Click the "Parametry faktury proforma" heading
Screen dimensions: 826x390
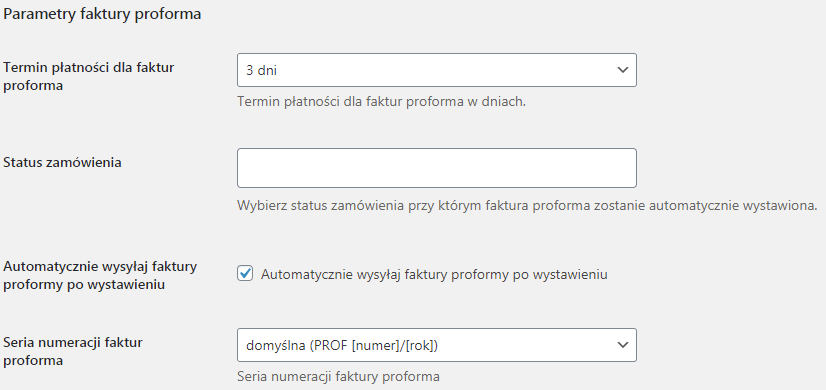pos(102,14)
